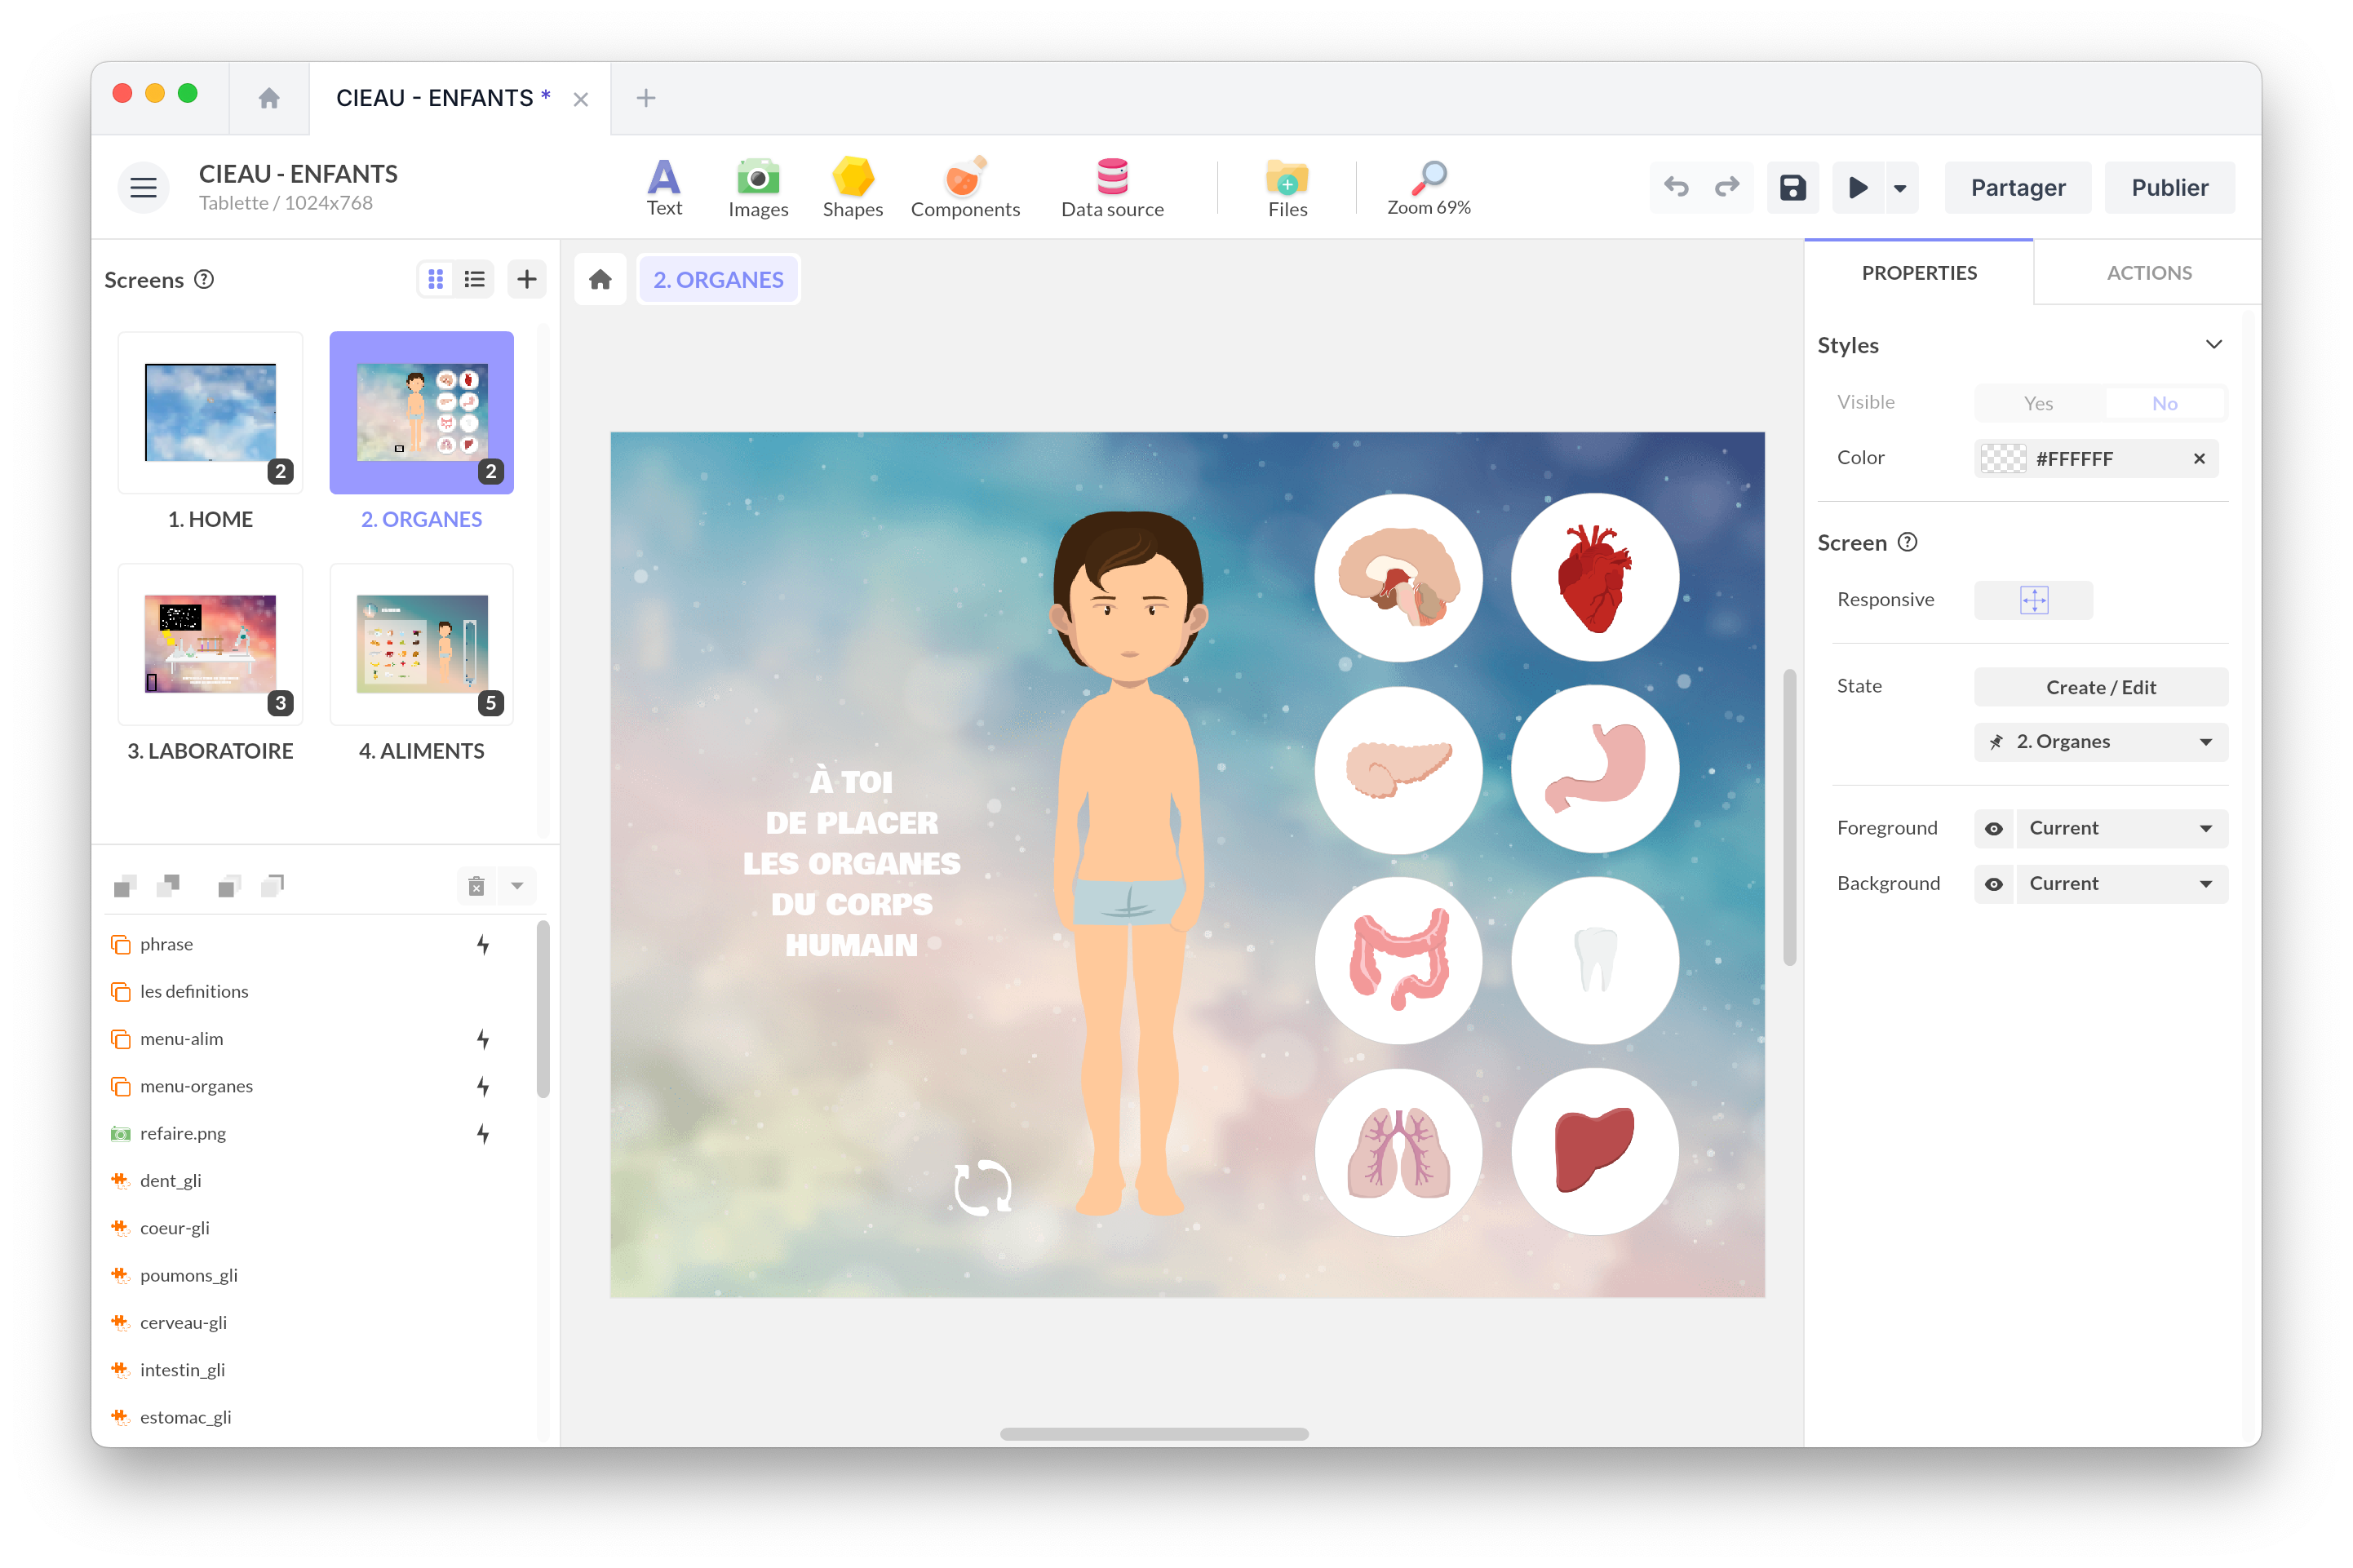
Task: Collapse the Styles section
Action: 2214,344
